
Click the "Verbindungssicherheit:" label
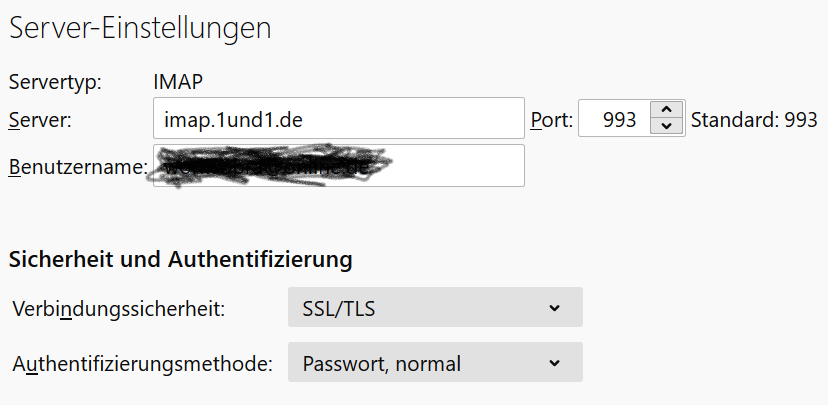(x=118, y=308)
